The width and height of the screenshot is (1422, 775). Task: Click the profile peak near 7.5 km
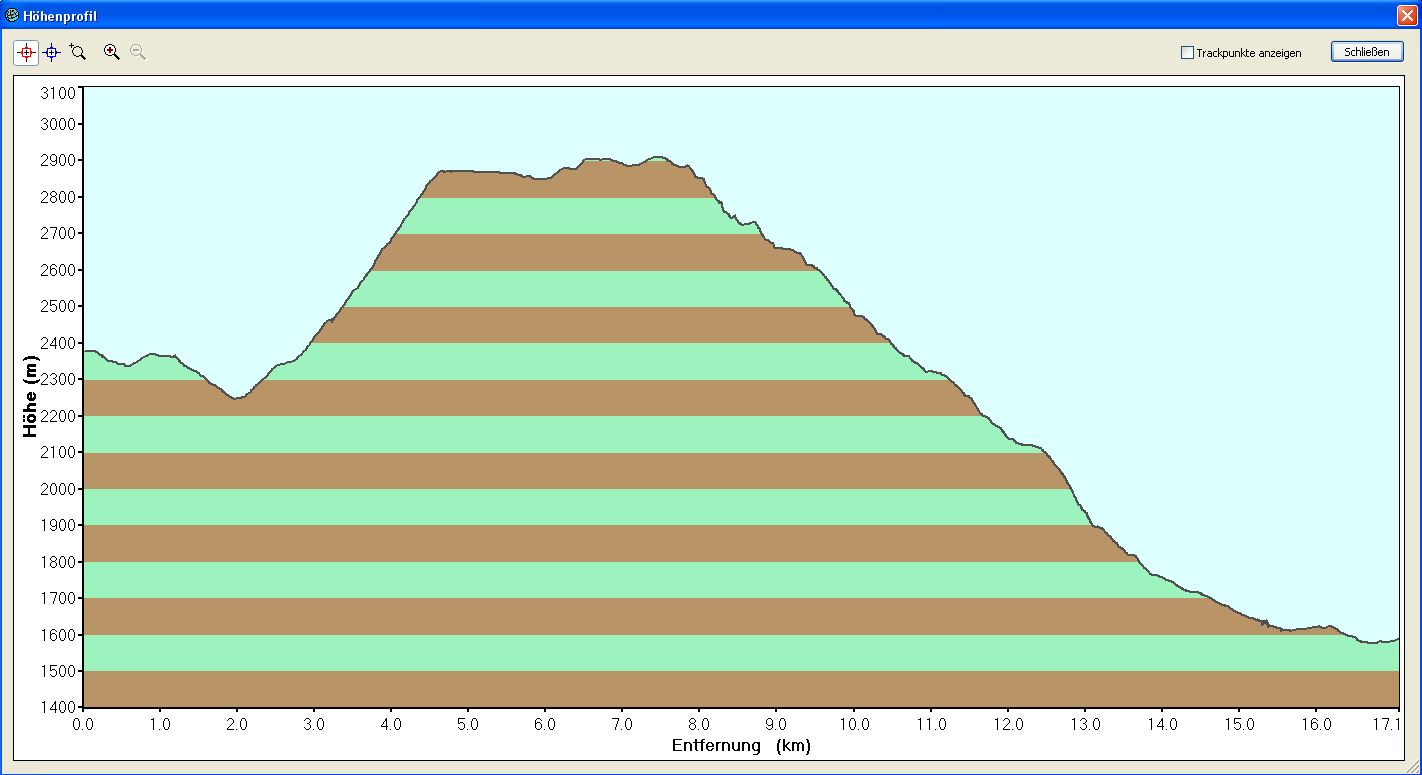(657, 157)
